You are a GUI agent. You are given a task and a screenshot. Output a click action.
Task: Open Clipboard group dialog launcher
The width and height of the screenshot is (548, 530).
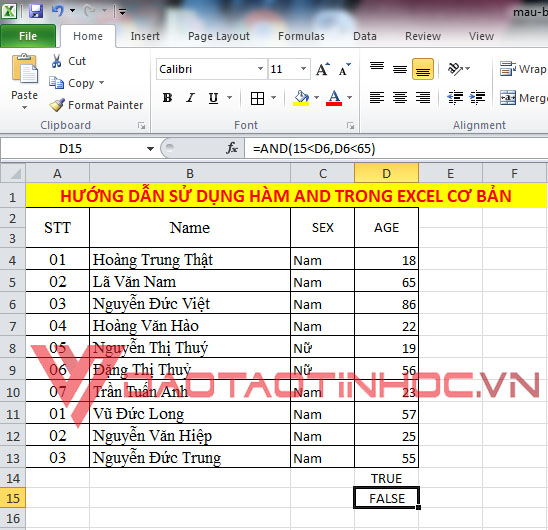(142, 126)
